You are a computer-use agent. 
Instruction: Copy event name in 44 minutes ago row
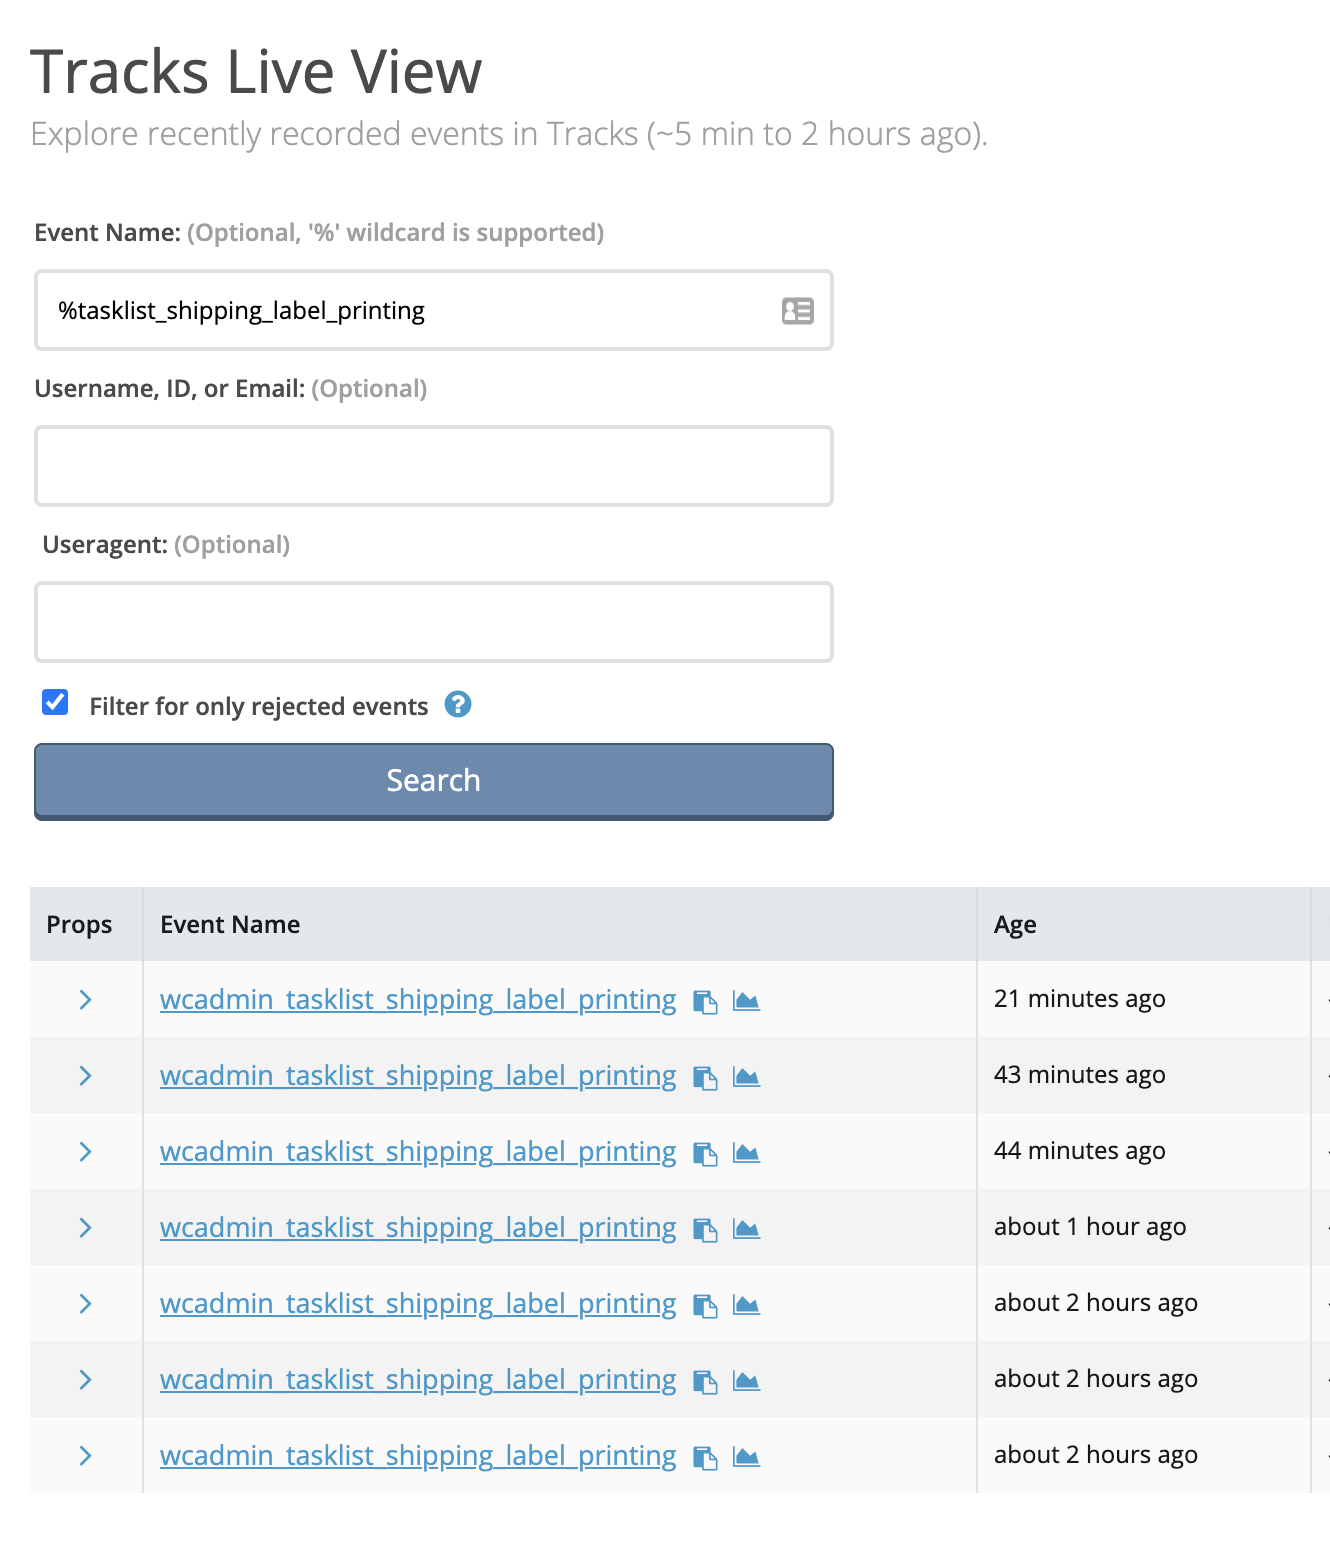pos(706,1153)
